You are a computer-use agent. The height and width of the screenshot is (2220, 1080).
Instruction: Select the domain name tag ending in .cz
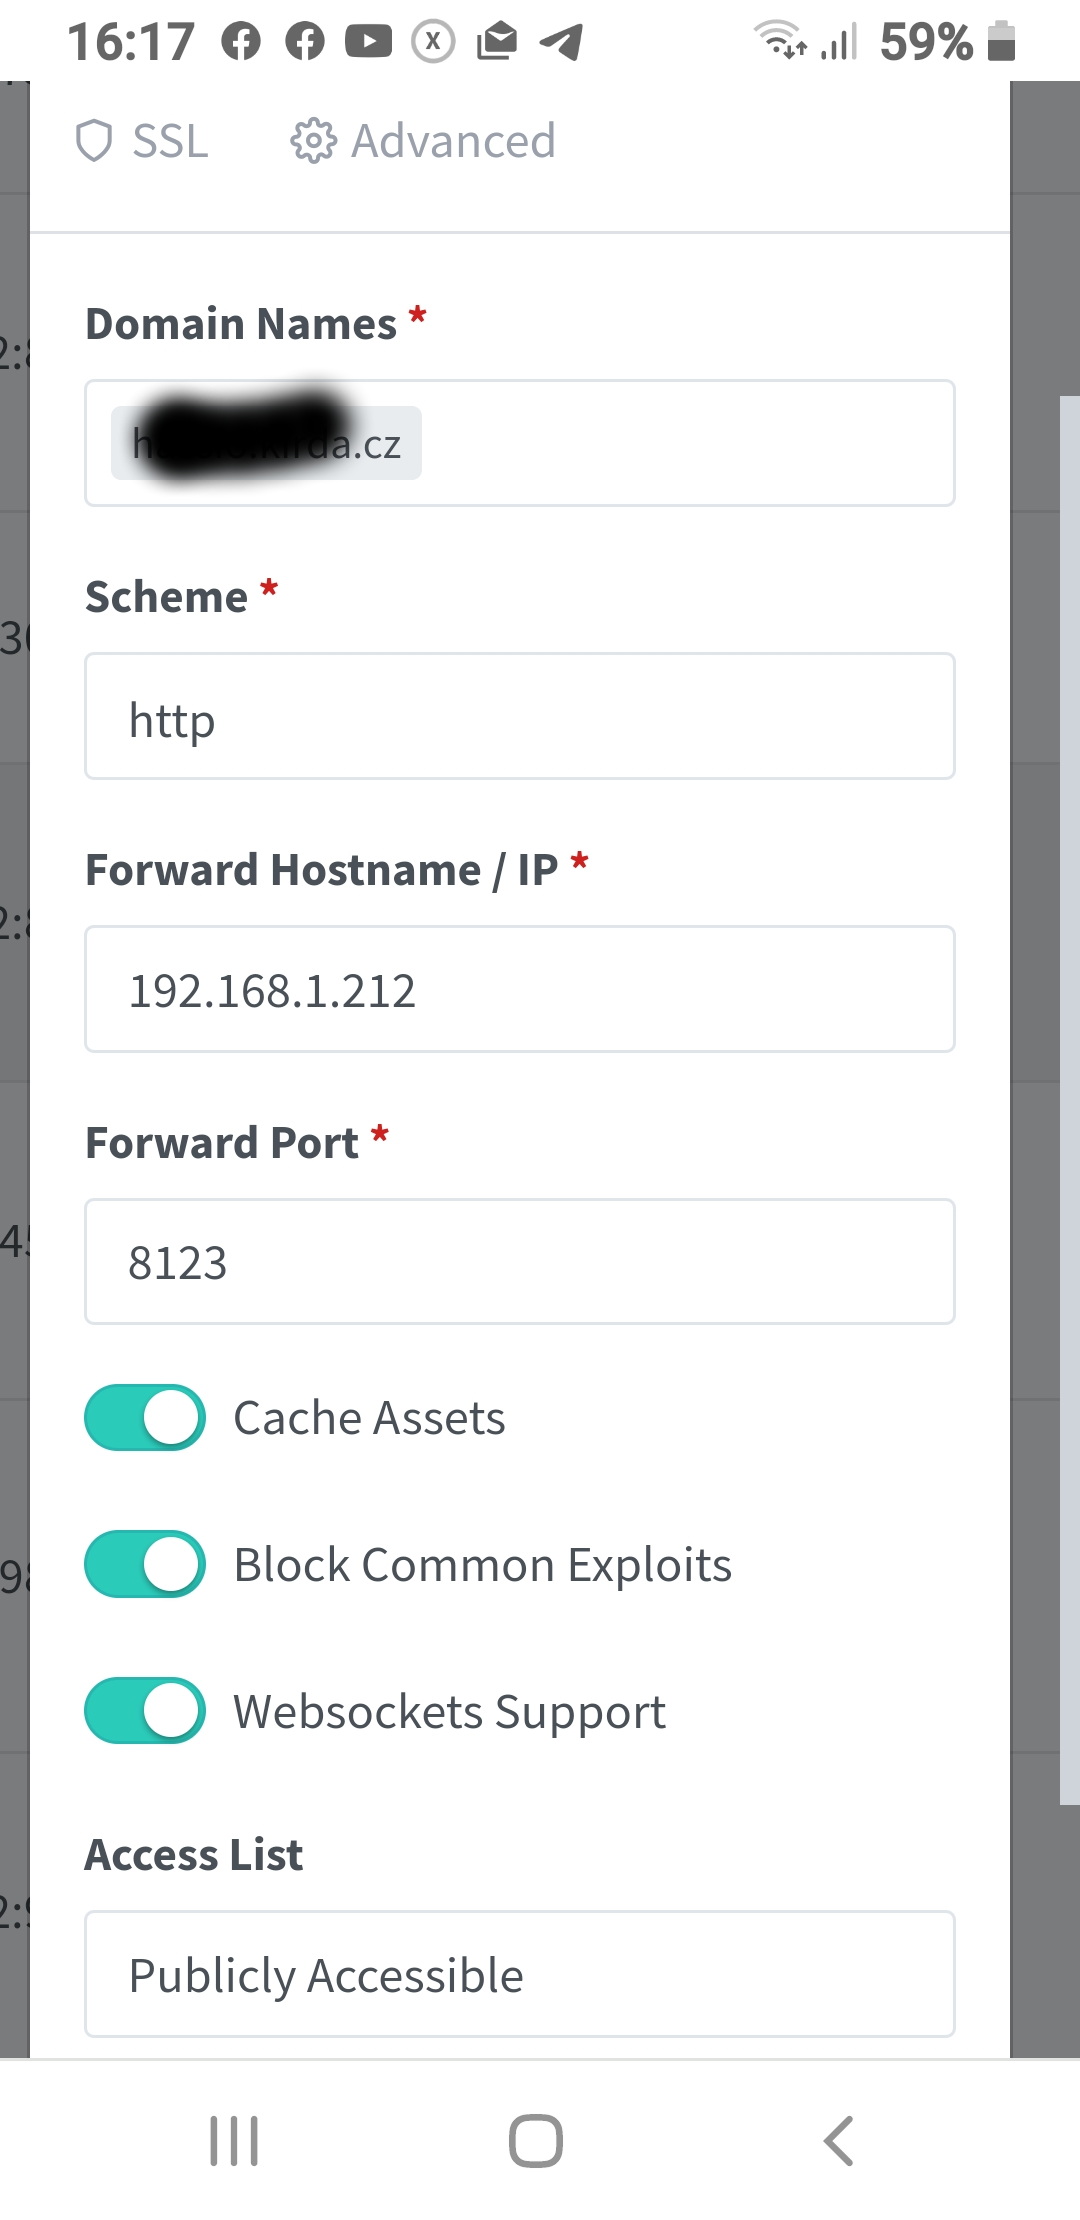click(267, 443)
